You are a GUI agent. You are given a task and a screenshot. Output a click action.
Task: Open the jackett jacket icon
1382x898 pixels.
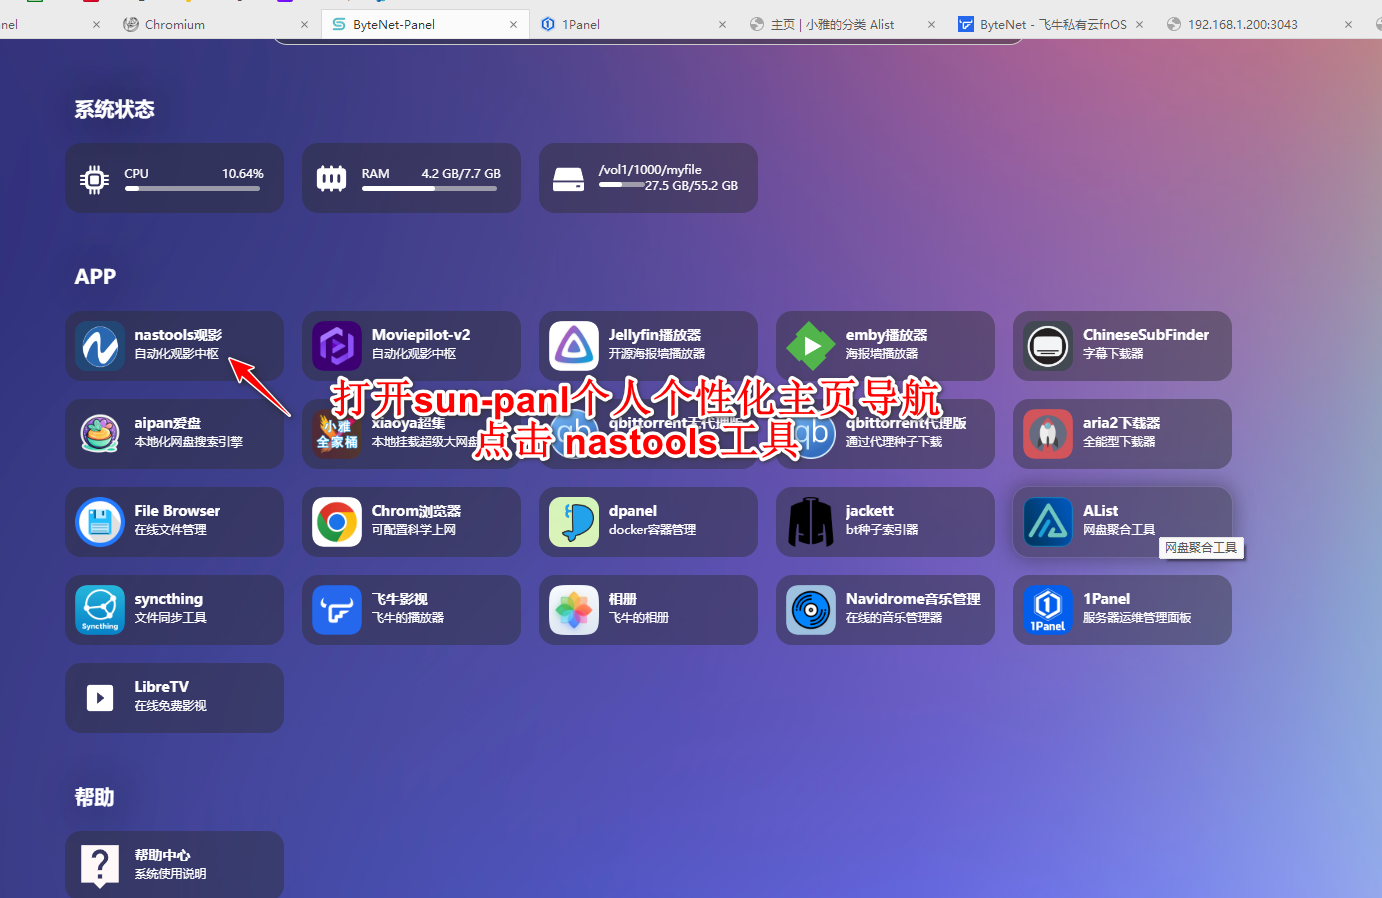point(811,522)
